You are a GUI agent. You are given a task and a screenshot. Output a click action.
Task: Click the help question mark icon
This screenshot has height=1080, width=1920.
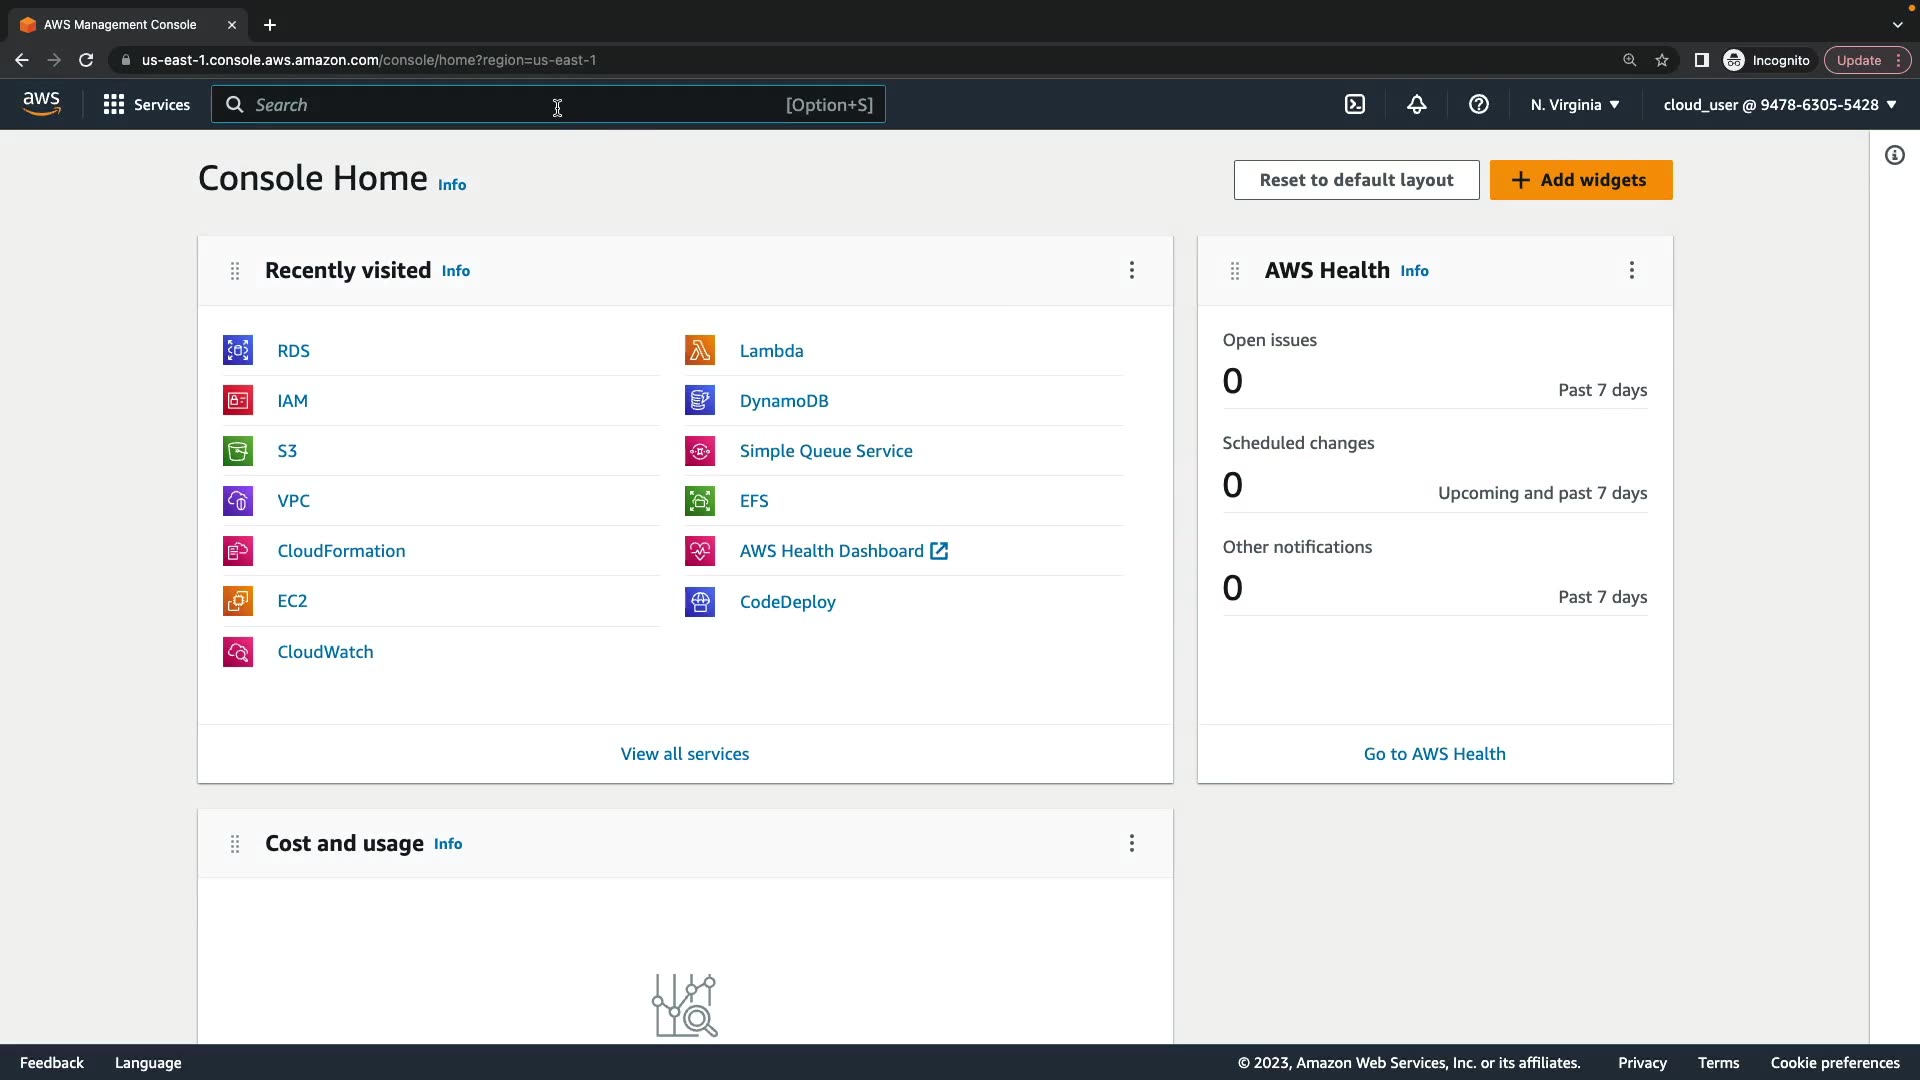click(x=1479, y=104)
